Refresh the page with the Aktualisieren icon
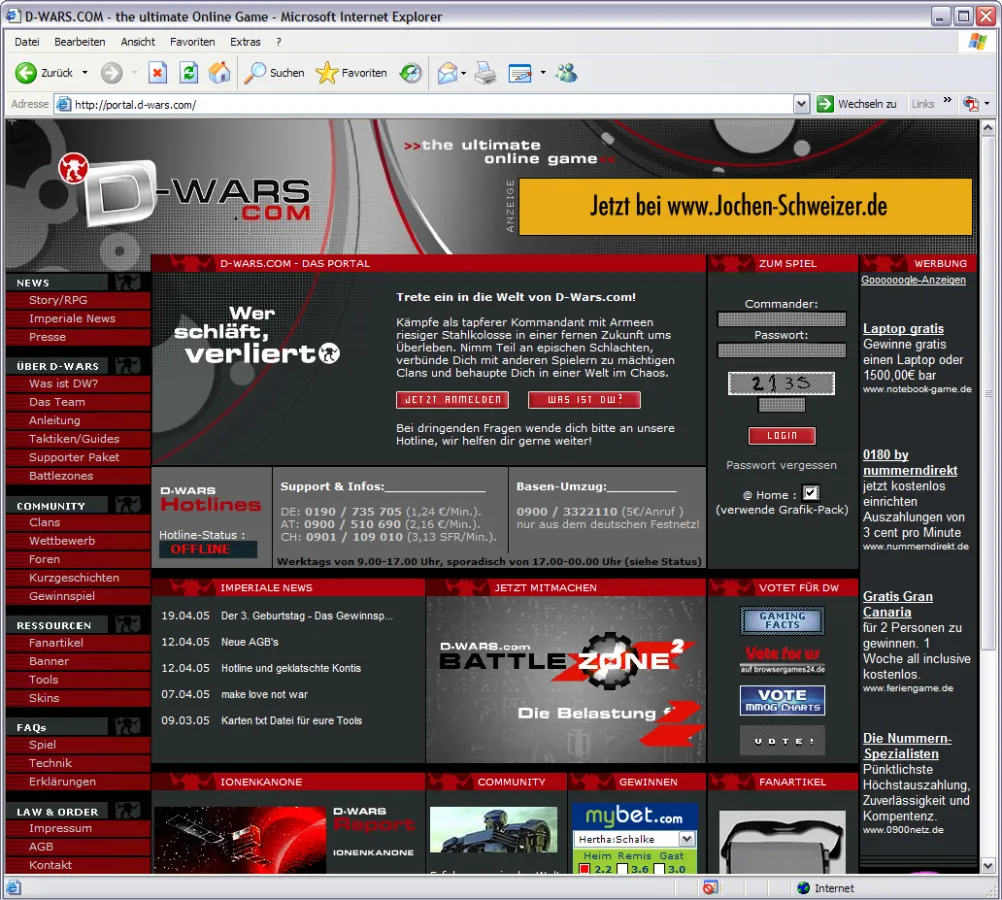This screenshot has width=1002, height=900. [189, 72]
